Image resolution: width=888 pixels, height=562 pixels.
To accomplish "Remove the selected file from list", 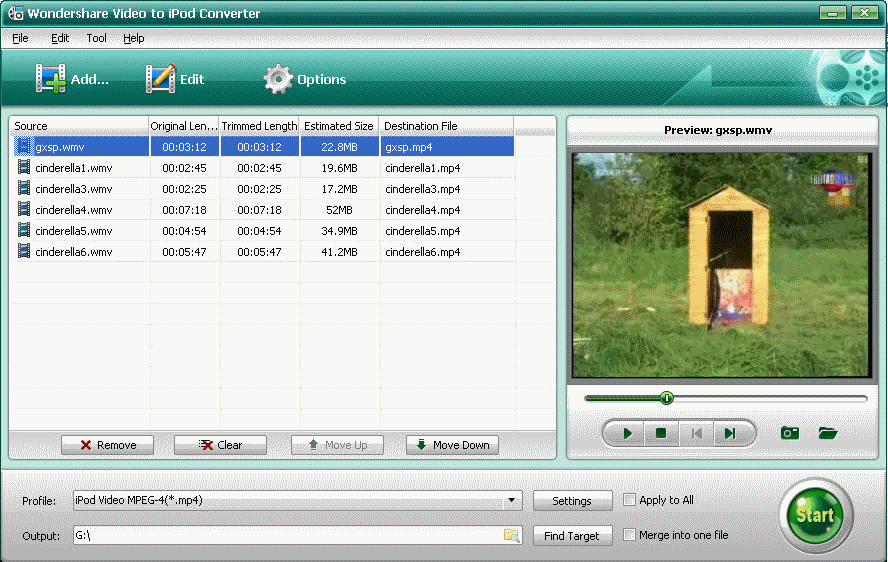I will [107, 445].
